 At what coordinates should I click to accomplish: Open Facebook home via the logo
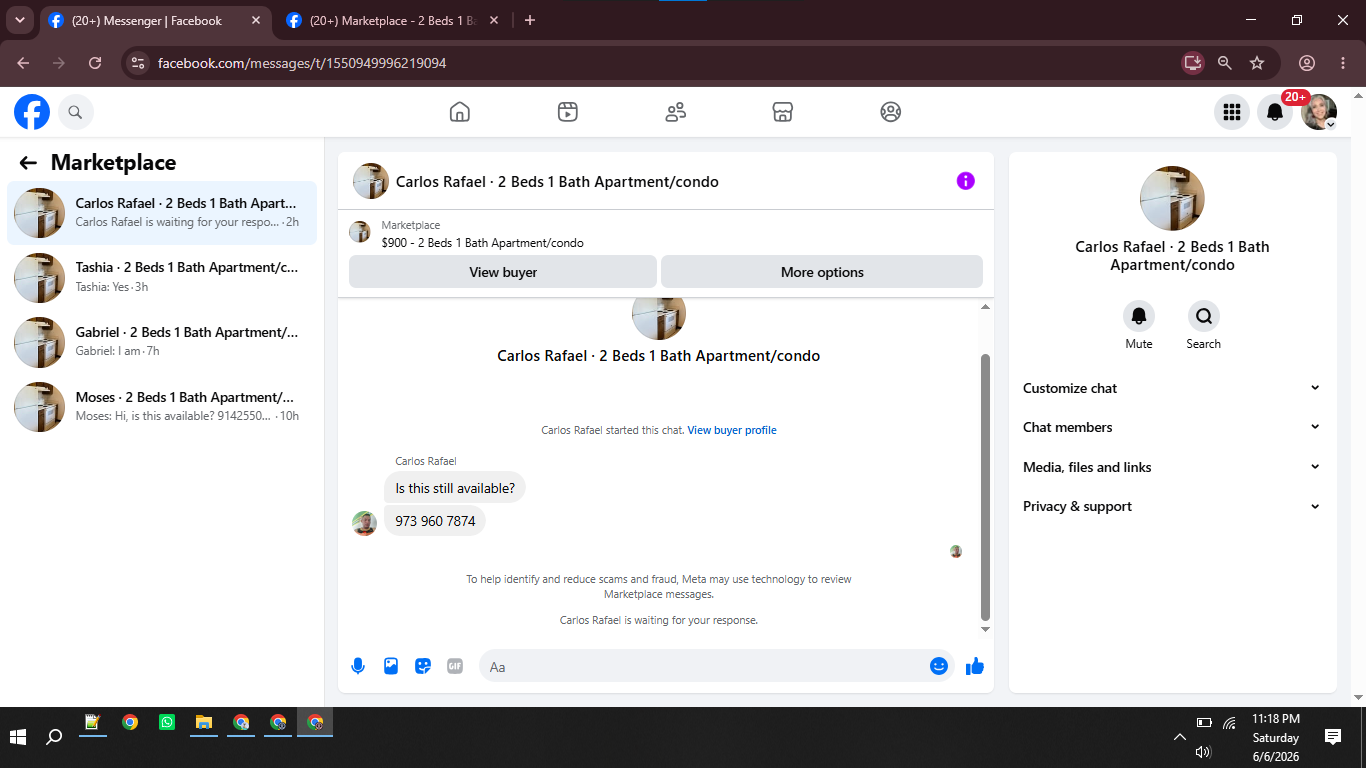coord(32,112)
